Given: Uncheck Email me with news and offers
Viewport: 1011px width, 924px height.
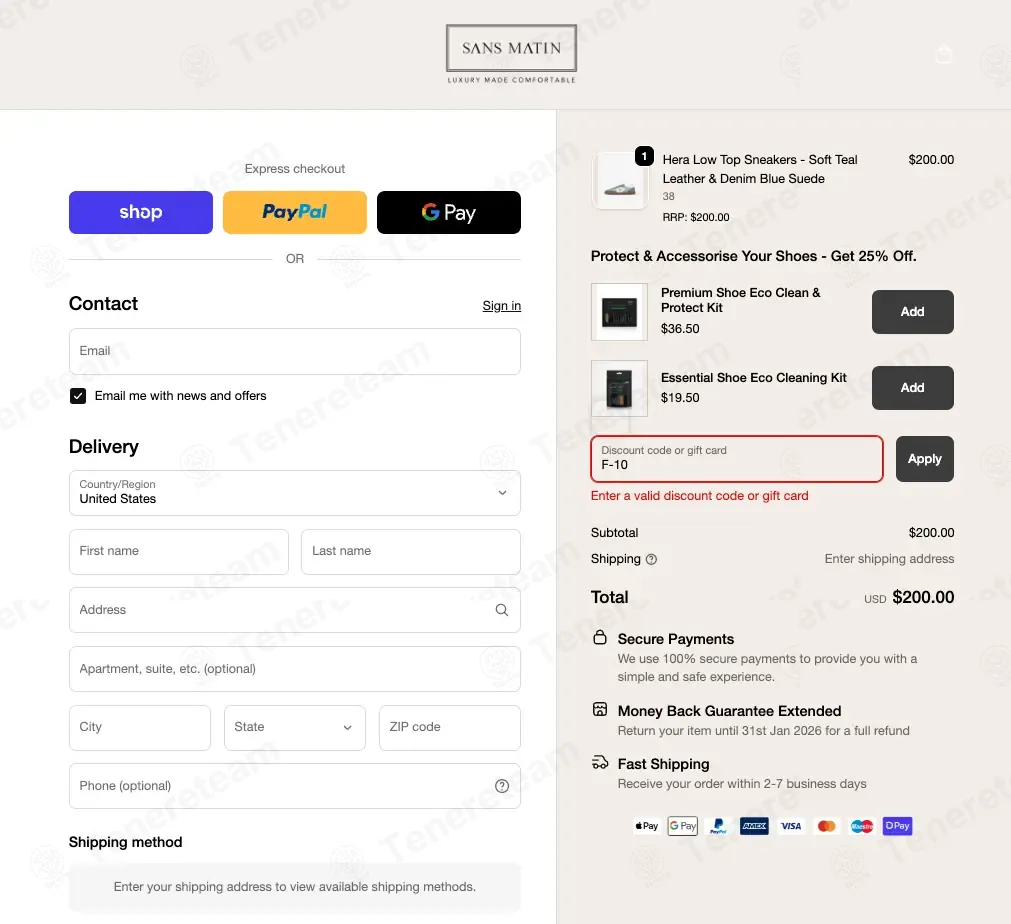Looking at the screenshot, I should point(78,396).
